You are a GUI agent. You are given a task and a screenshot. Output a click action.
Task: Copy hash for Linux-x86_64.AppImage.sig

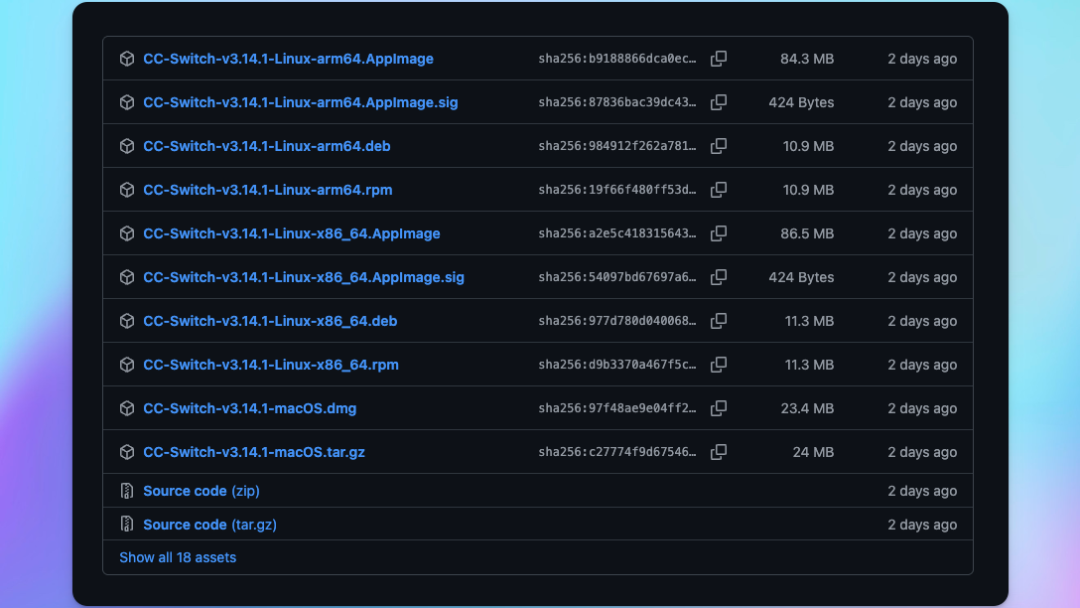718,277
